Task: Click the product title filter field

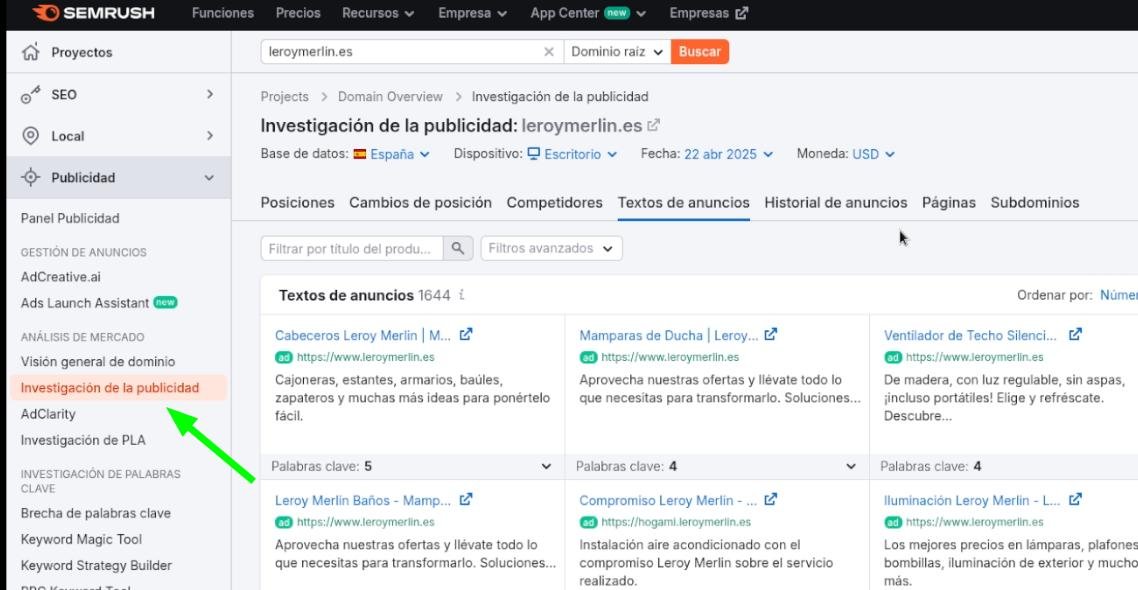Action: (353, 248)
